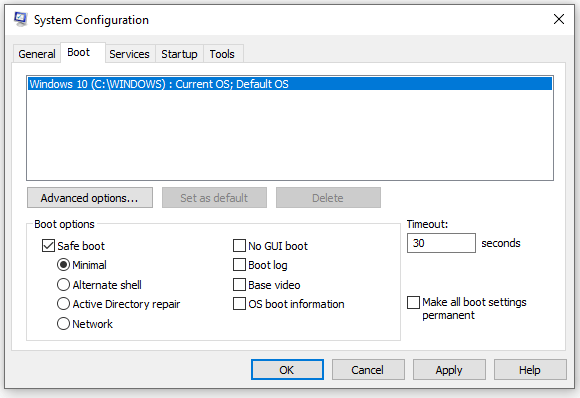The image size is (580, 398).
Task: Click the System Configuration title bar icon
Action: click(x=20, y=19)
